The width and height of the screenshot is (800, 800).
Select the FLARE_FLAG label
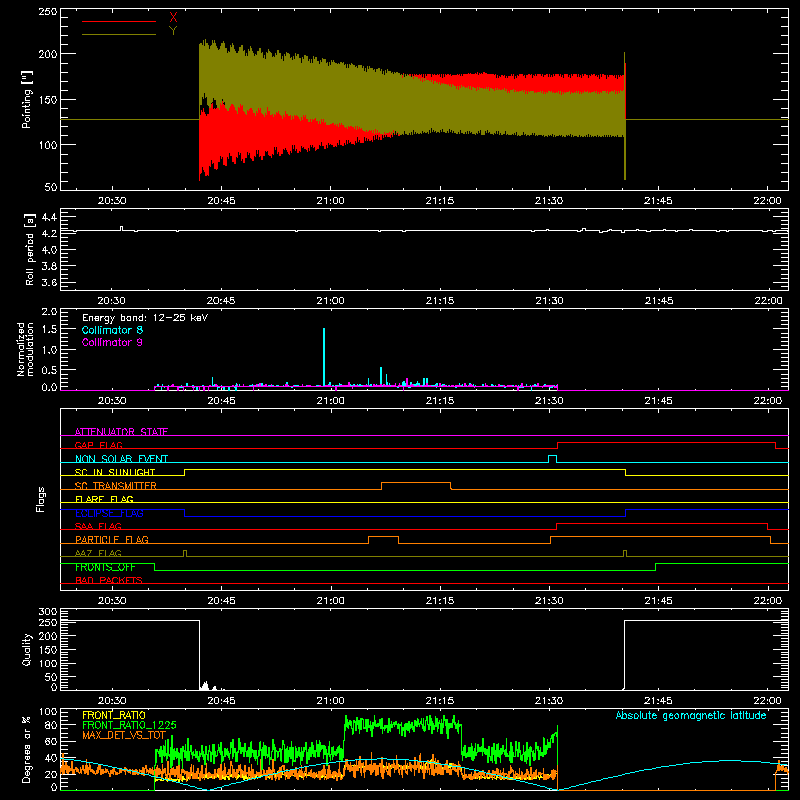pyautogui.click(x=104, y=499)
